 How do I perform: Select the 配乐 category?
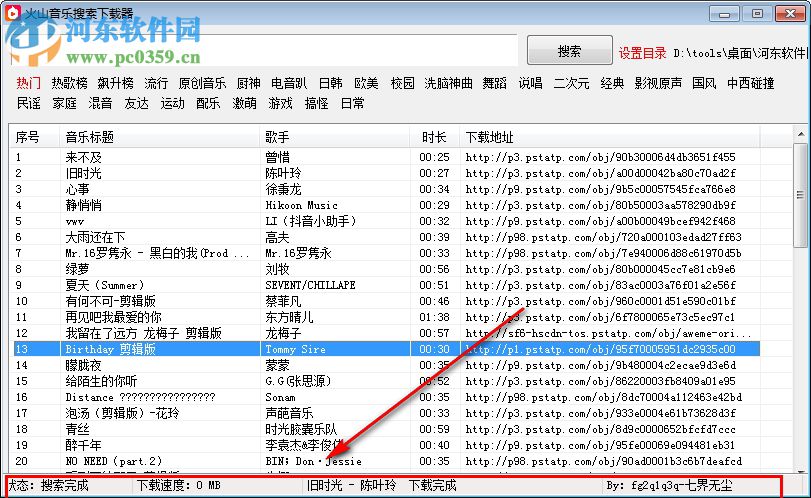point(208,103)
